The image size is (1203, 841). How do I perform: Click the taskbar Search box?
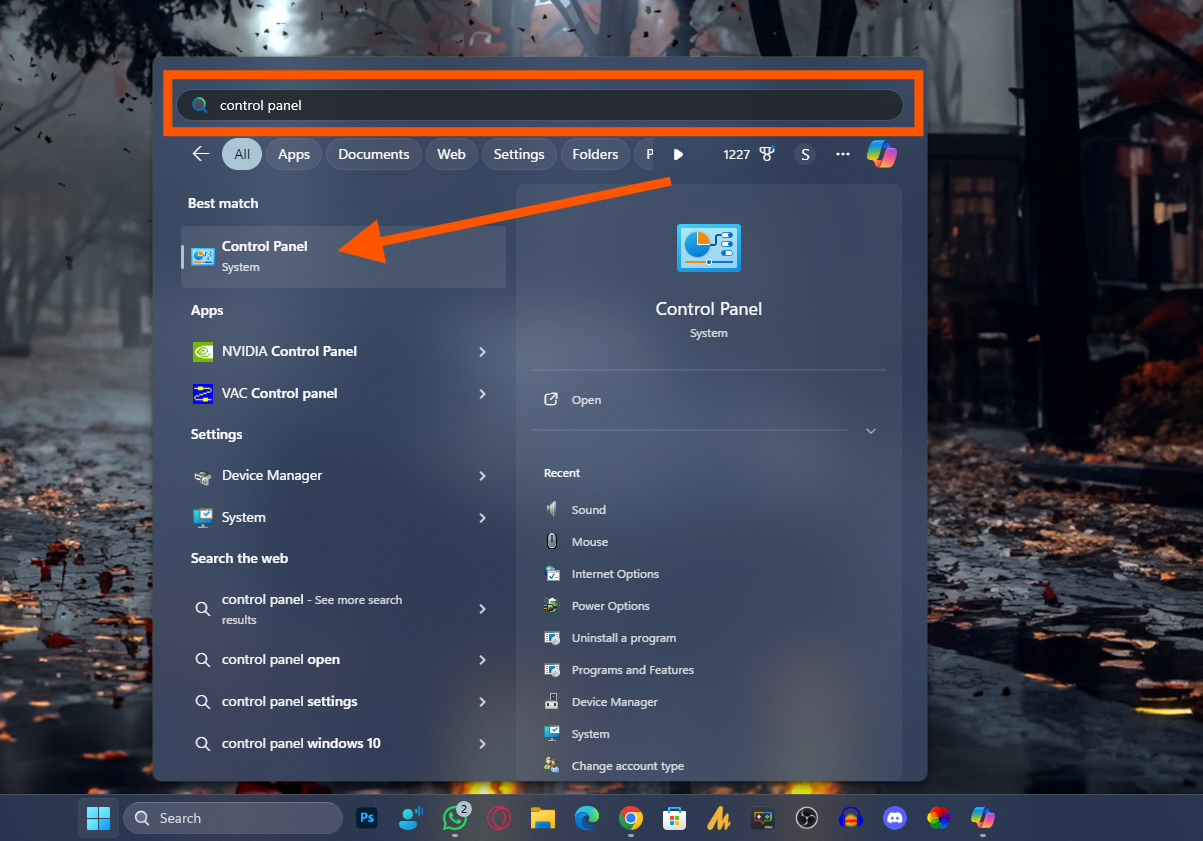click(233, 818)
